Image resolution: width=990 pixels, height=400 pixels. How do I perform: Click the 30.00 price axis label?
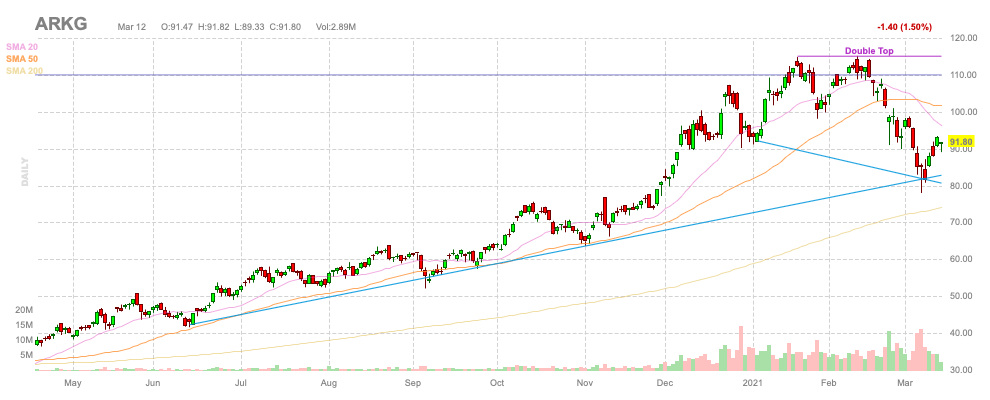[x=962, y=370]
